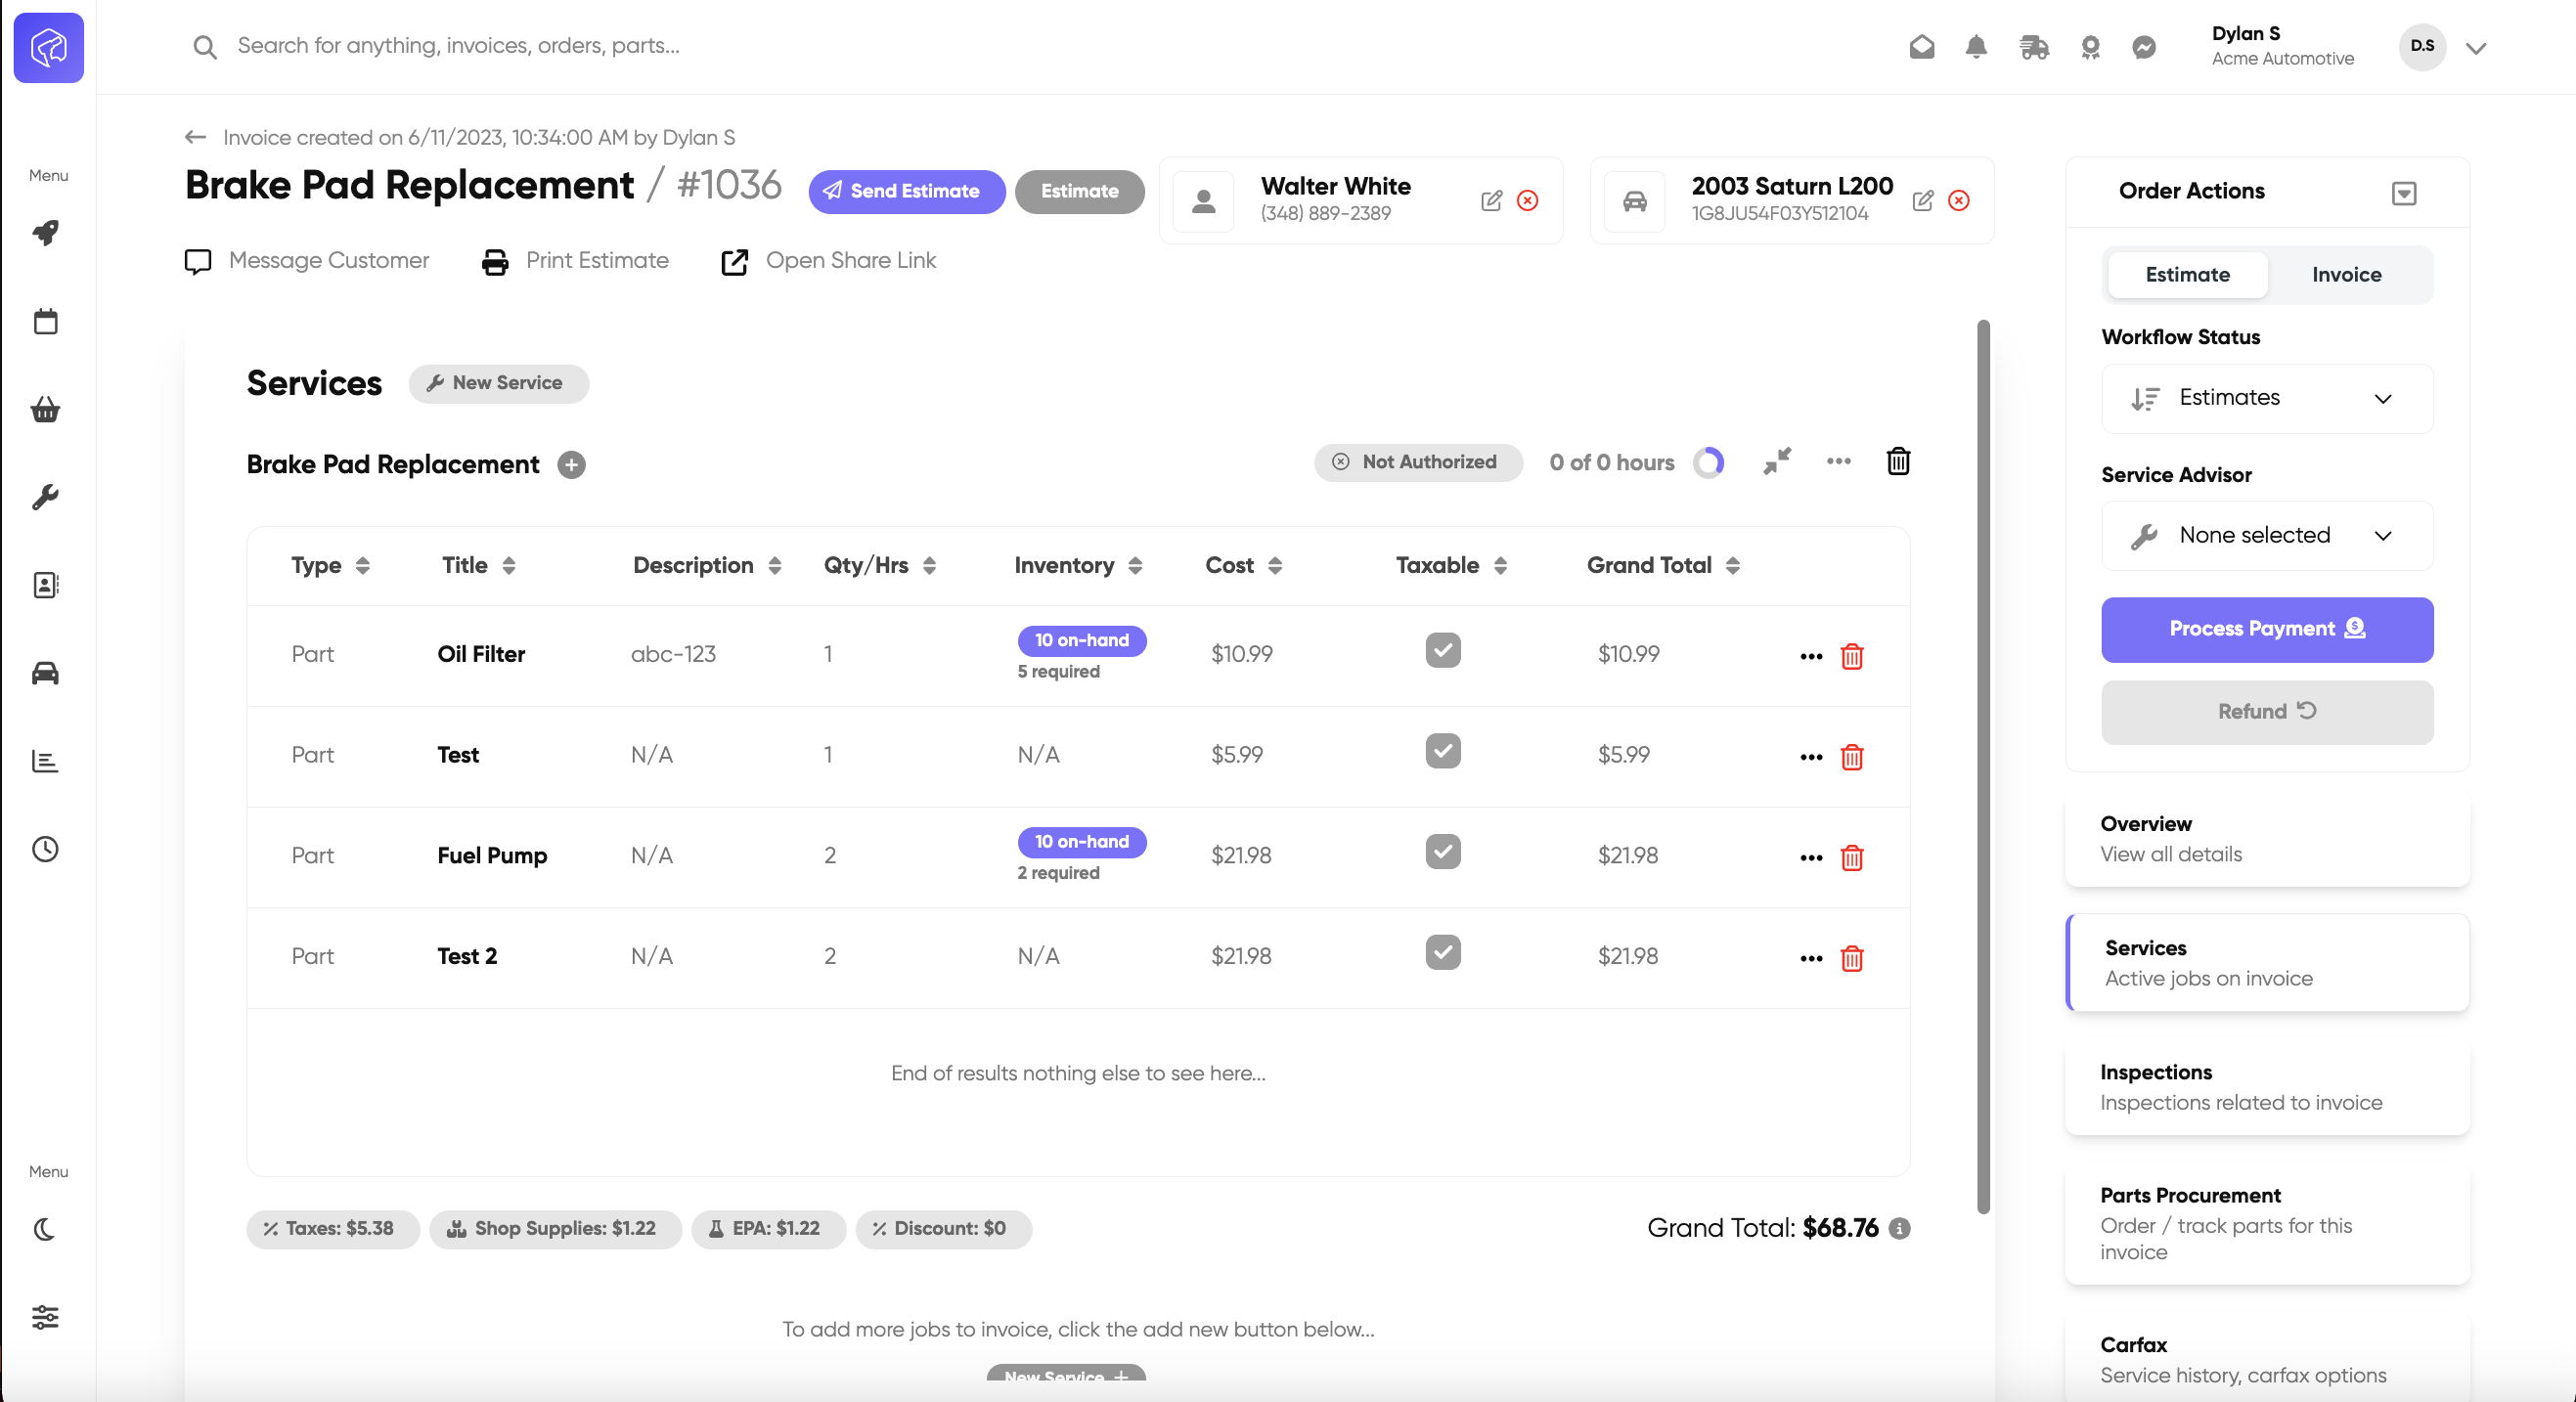2576x1402 pixels.
Task: Expand the Service Advisor dropdown
Action: [2267, 535]
